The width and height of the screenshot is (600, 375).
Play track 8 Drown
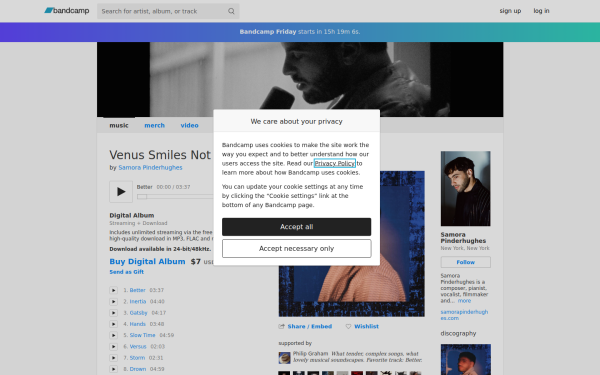tap(113, 369)
